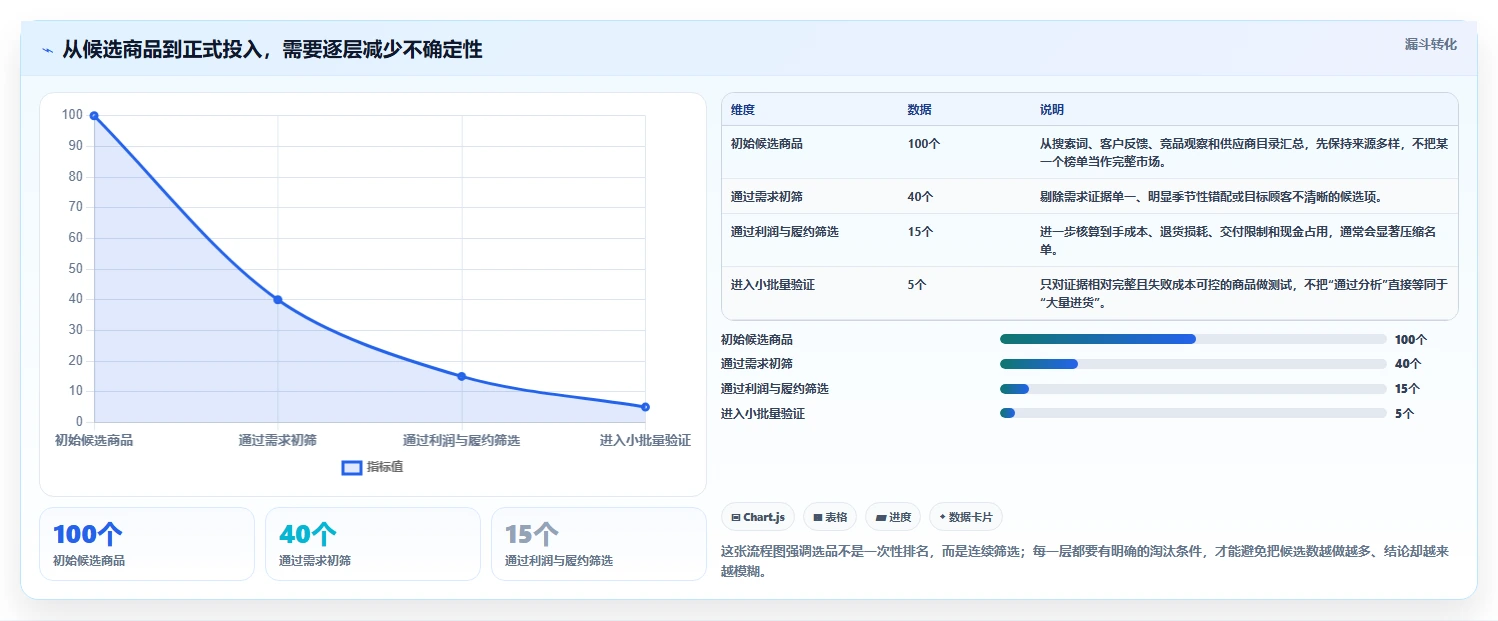Click the 进度 tag
This screenshot has width=1498, height=621.
[x=893, y=517]
